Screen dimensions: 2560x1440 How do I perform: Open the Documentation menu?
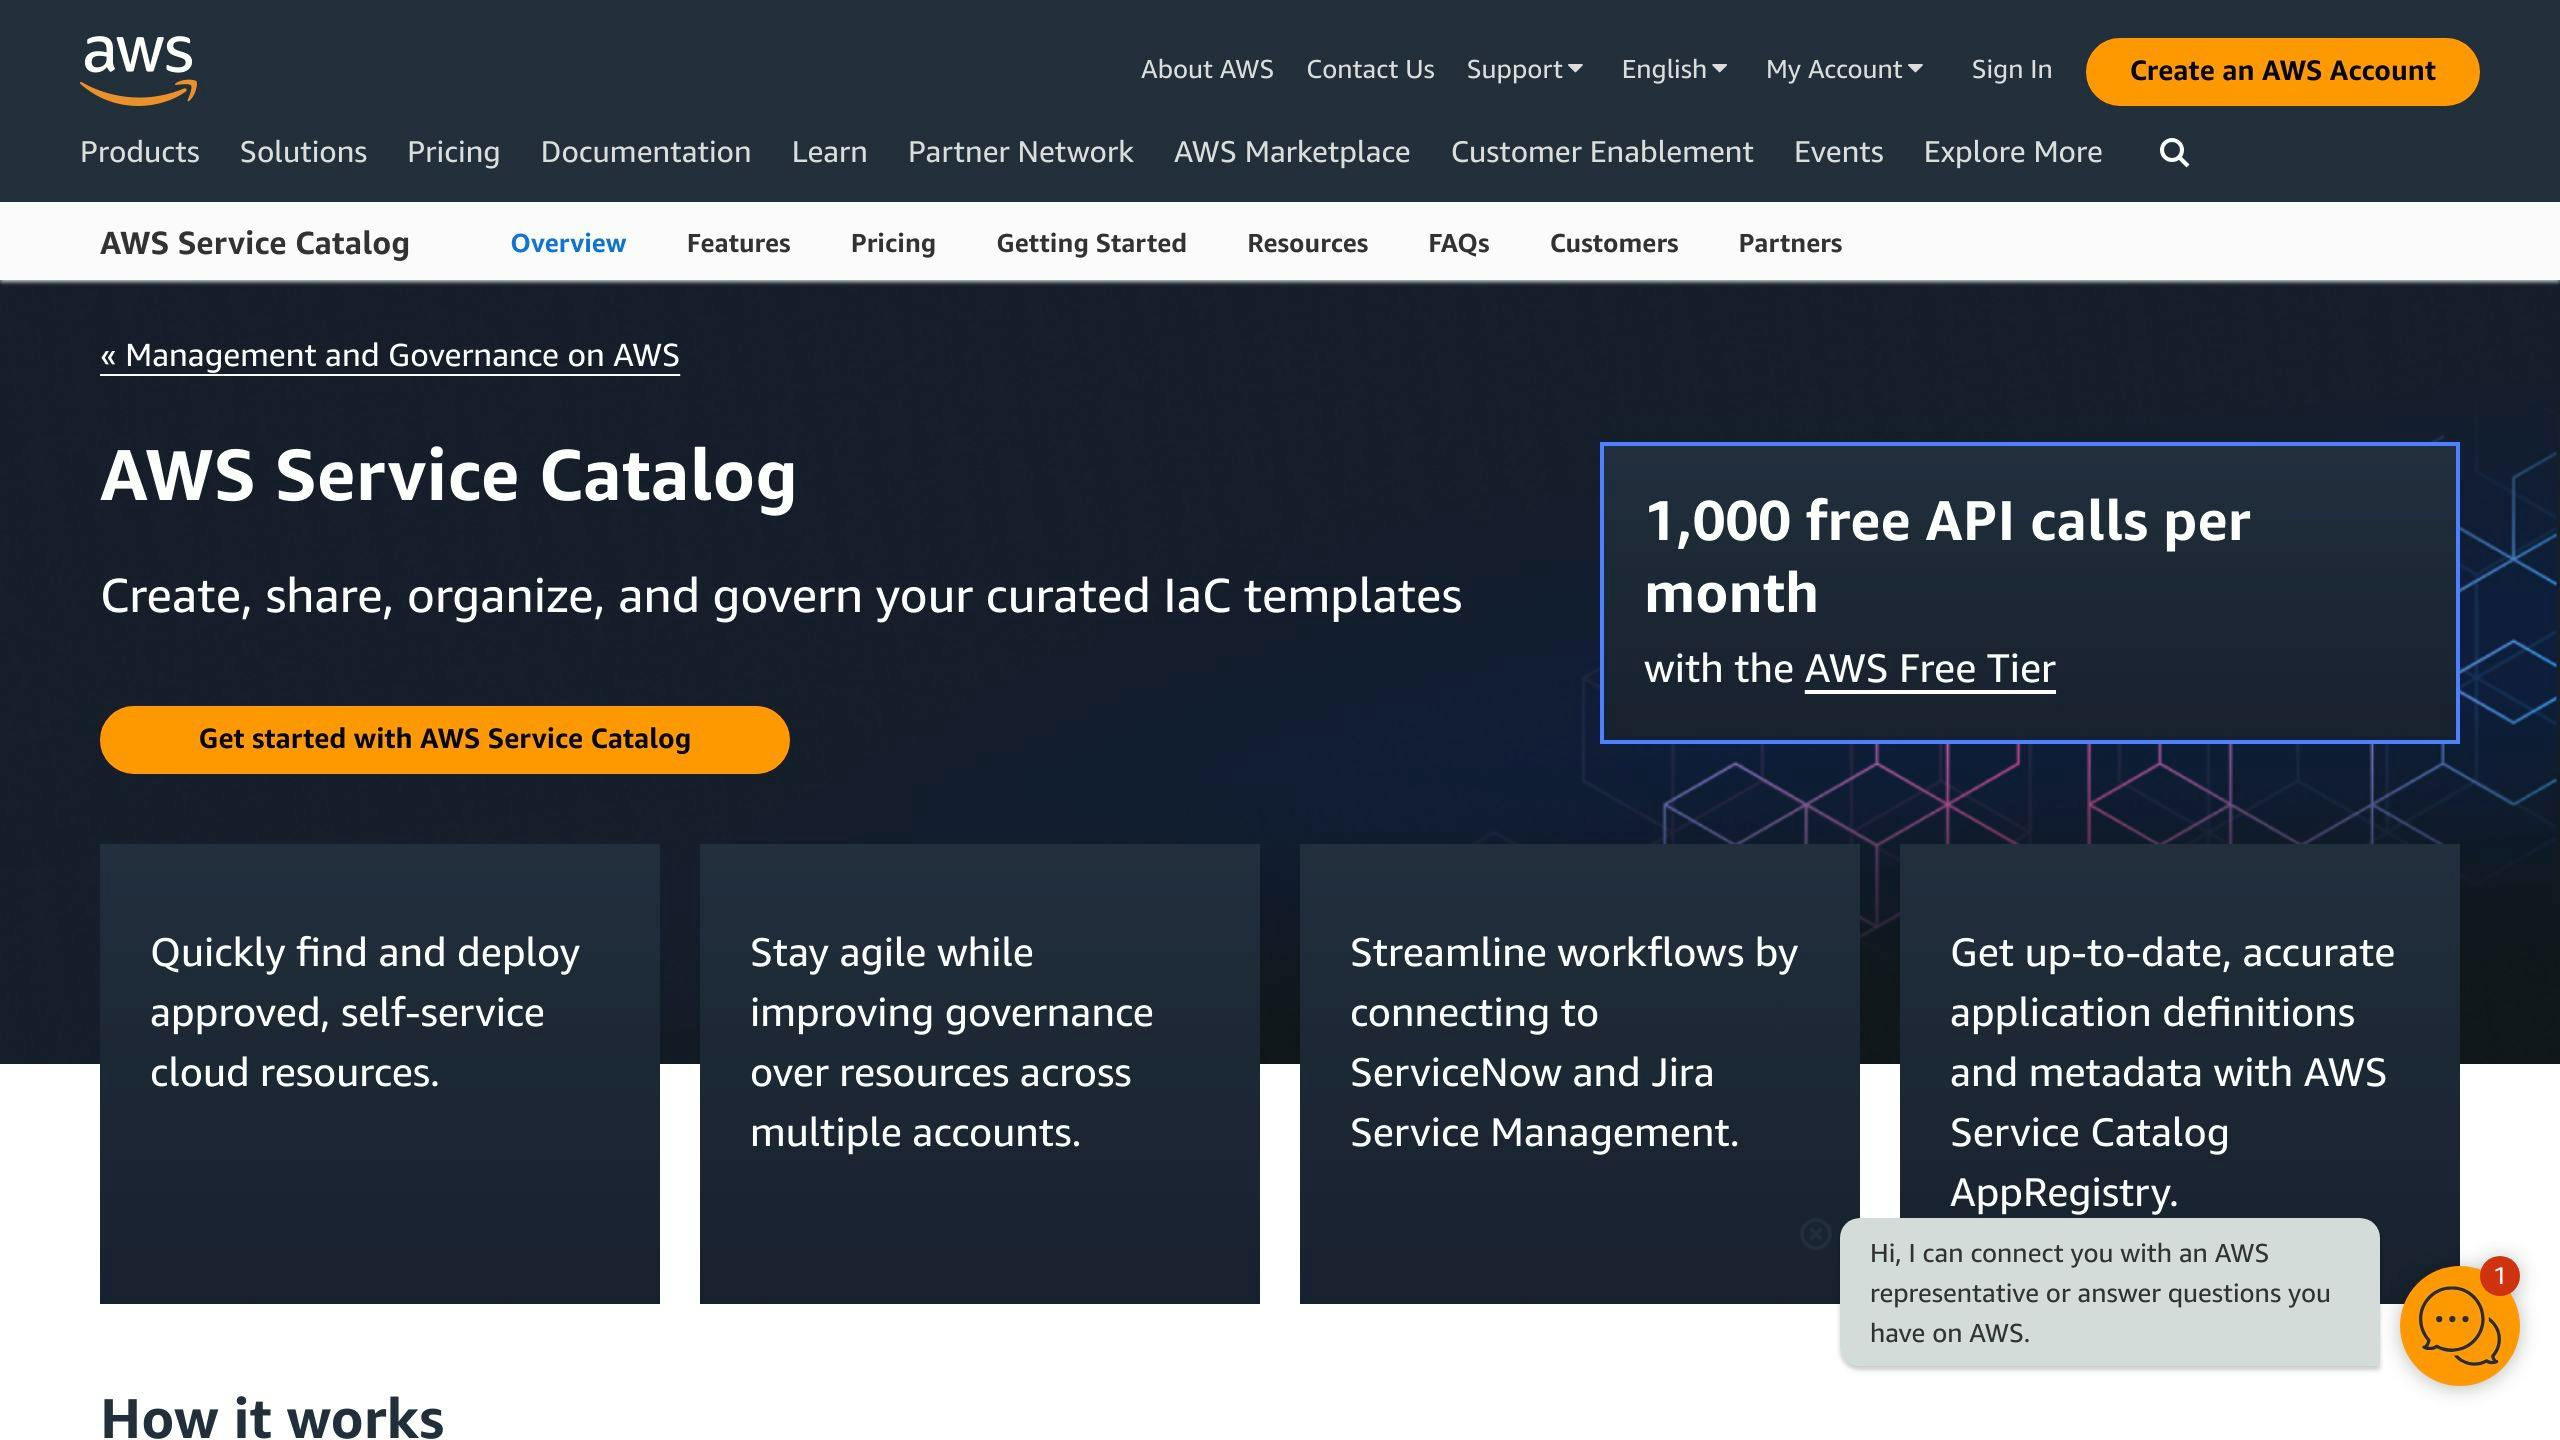[645, 152]
